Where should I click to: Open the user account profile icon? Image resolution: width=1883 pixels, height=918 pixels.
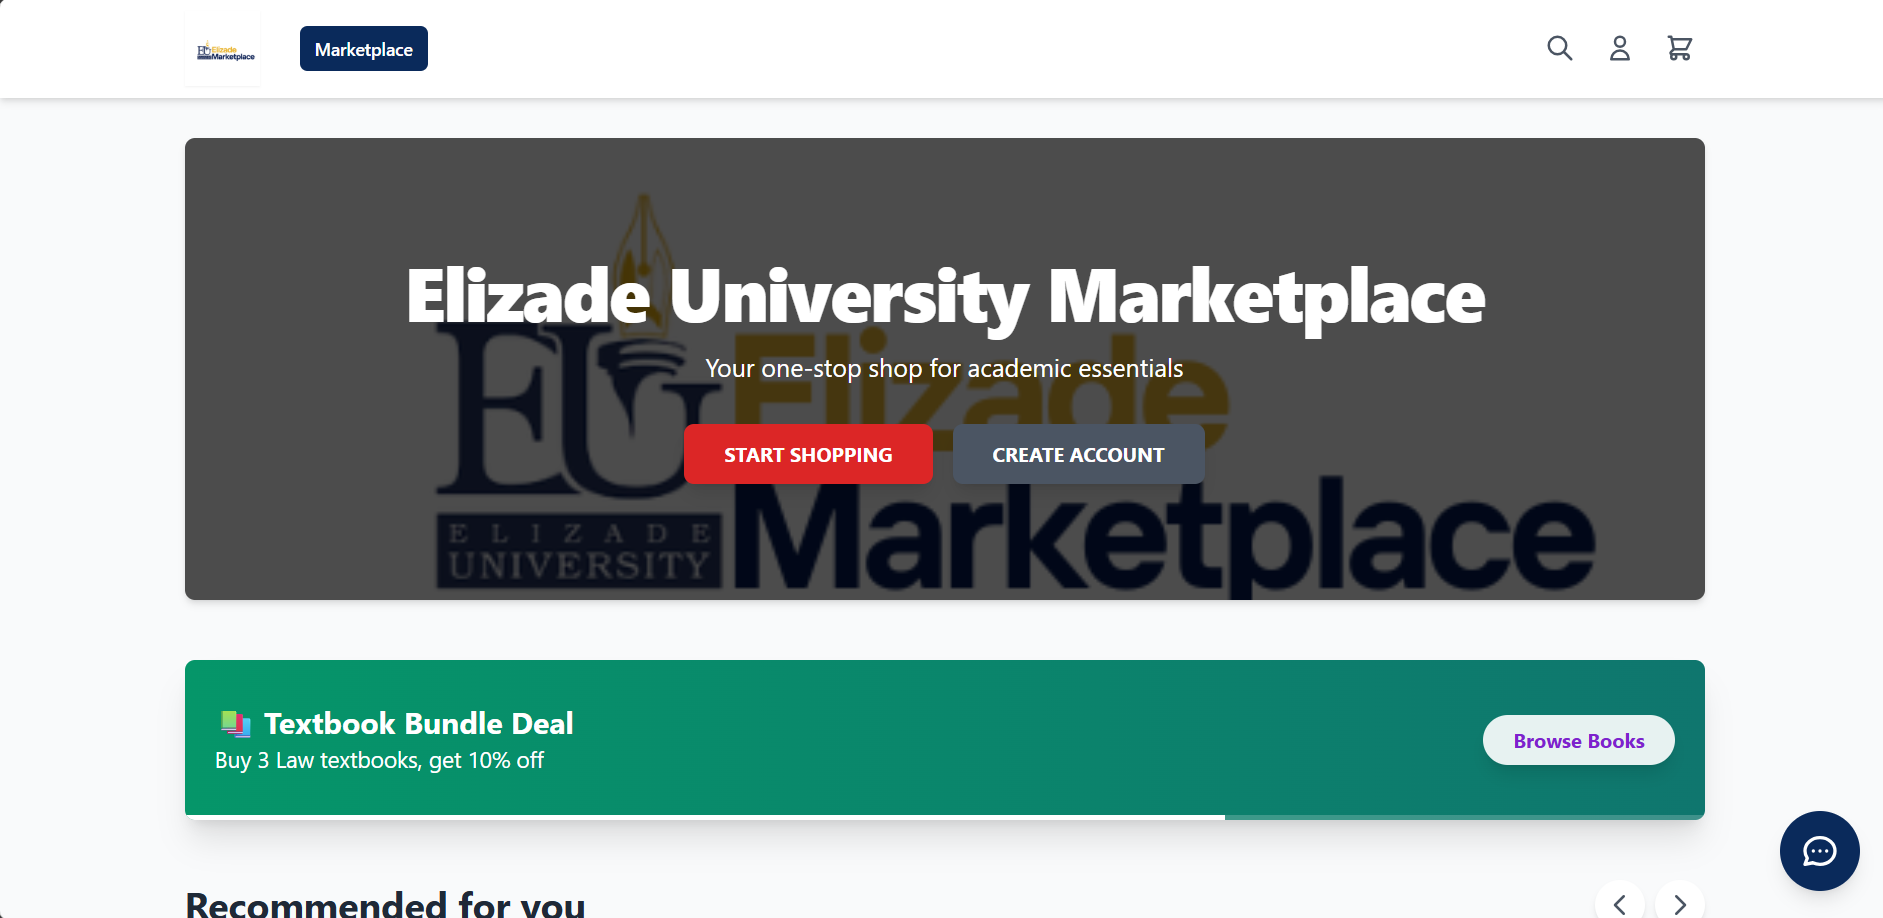tap(1619, 48)
